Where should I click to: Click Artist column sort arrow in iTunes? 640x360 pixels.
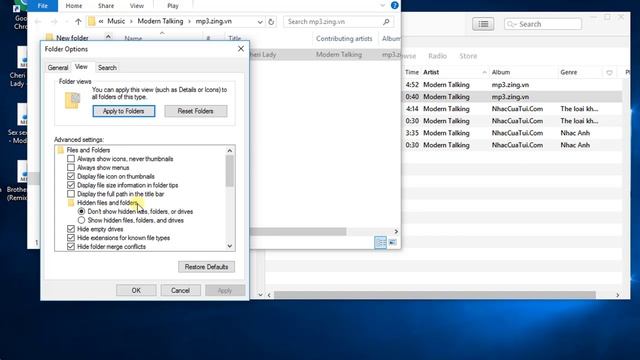tap(484, 72)
